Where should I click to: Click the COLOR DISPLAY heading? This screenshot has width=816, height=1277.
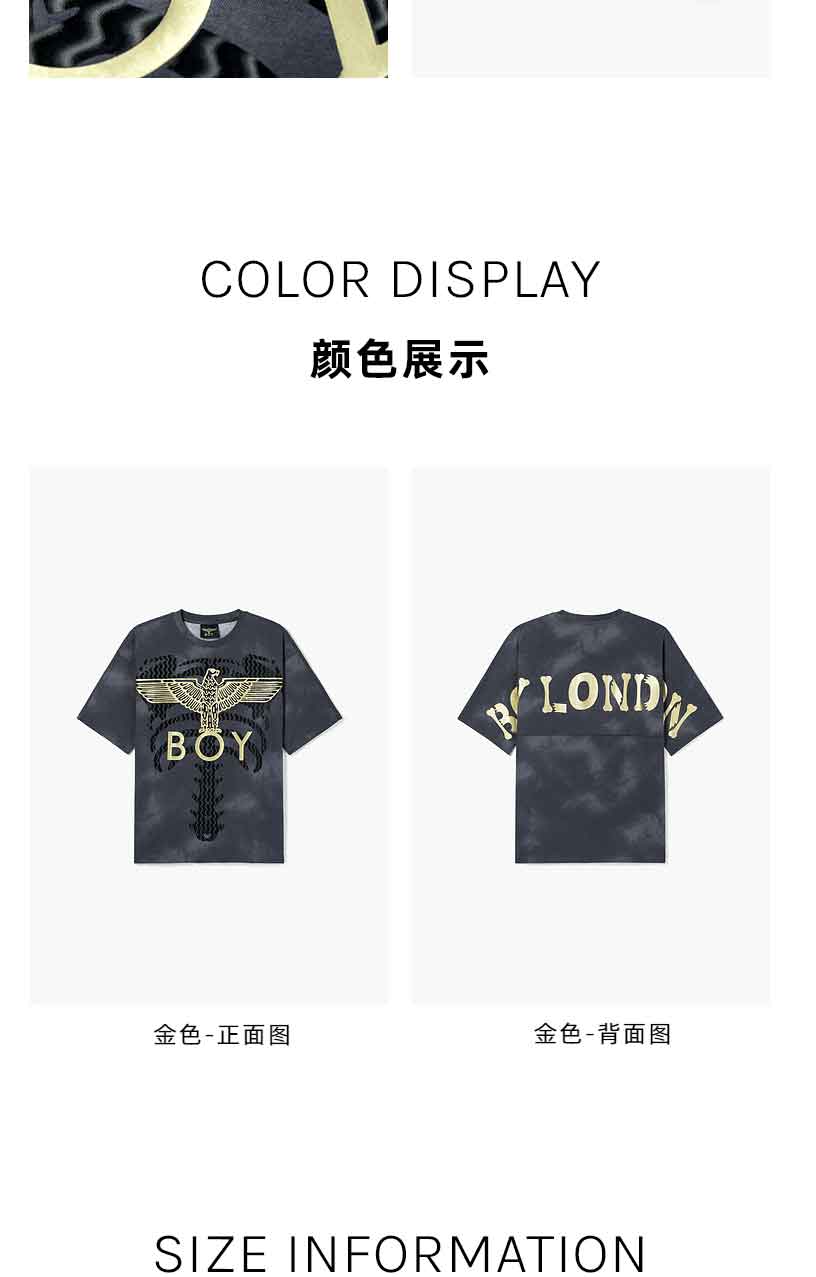pos(400,280)
